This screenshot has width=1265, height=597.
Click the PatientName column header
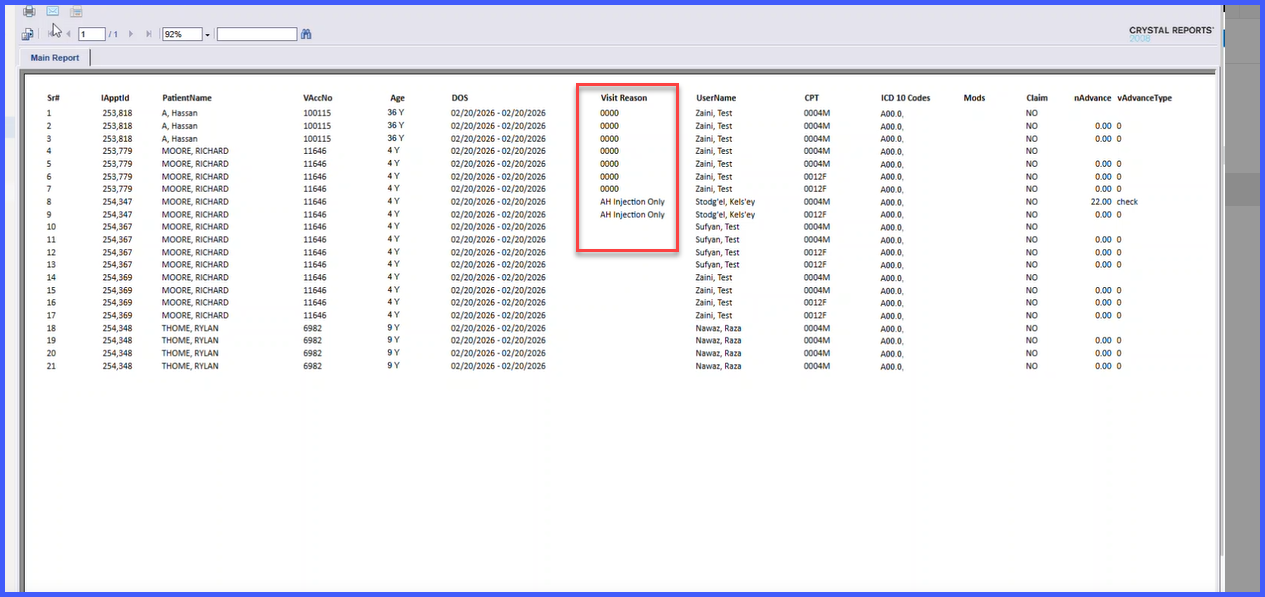point(187,98)
